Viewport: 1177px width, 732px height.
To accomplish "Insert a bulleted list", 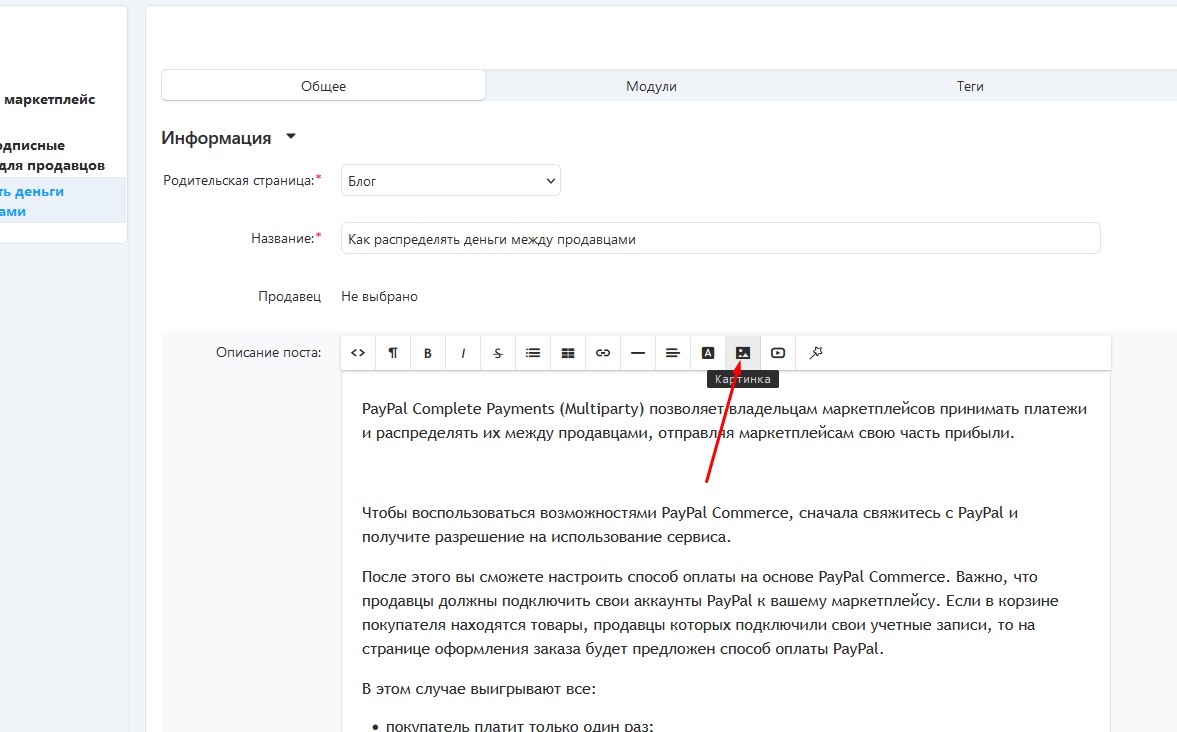I will point(533,353).
